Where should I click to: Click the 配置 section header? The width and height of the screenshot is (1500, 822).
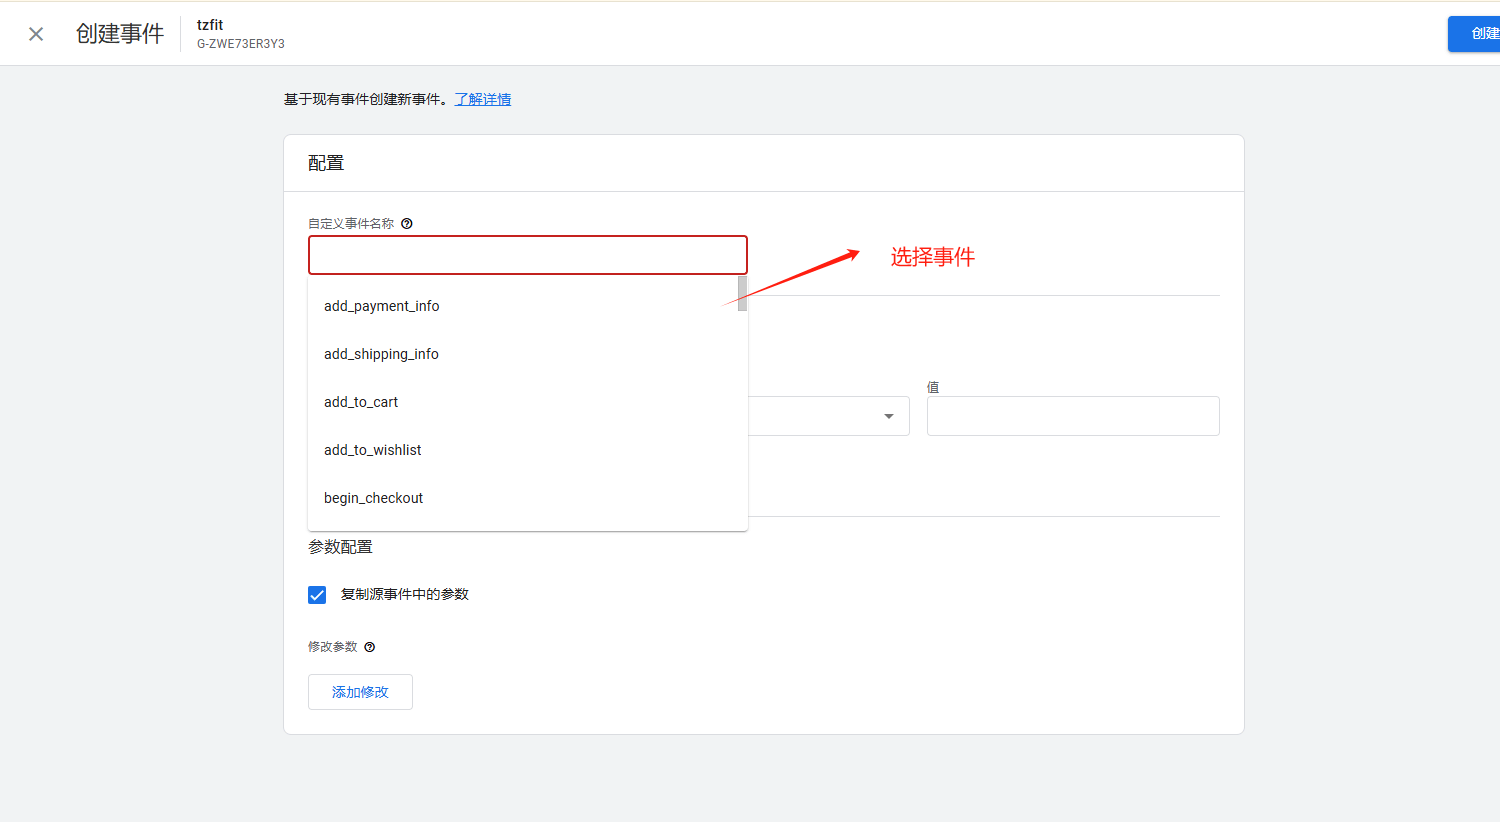point(326,163)
